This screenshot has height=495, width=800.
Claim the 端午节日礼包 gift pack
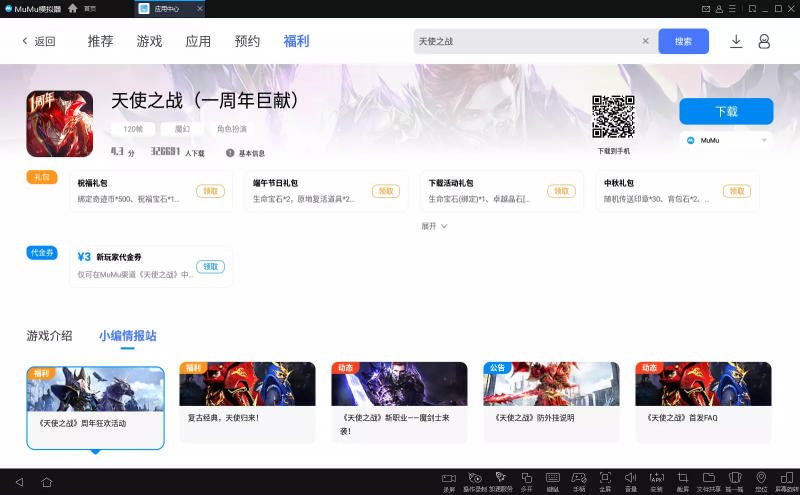386,191
